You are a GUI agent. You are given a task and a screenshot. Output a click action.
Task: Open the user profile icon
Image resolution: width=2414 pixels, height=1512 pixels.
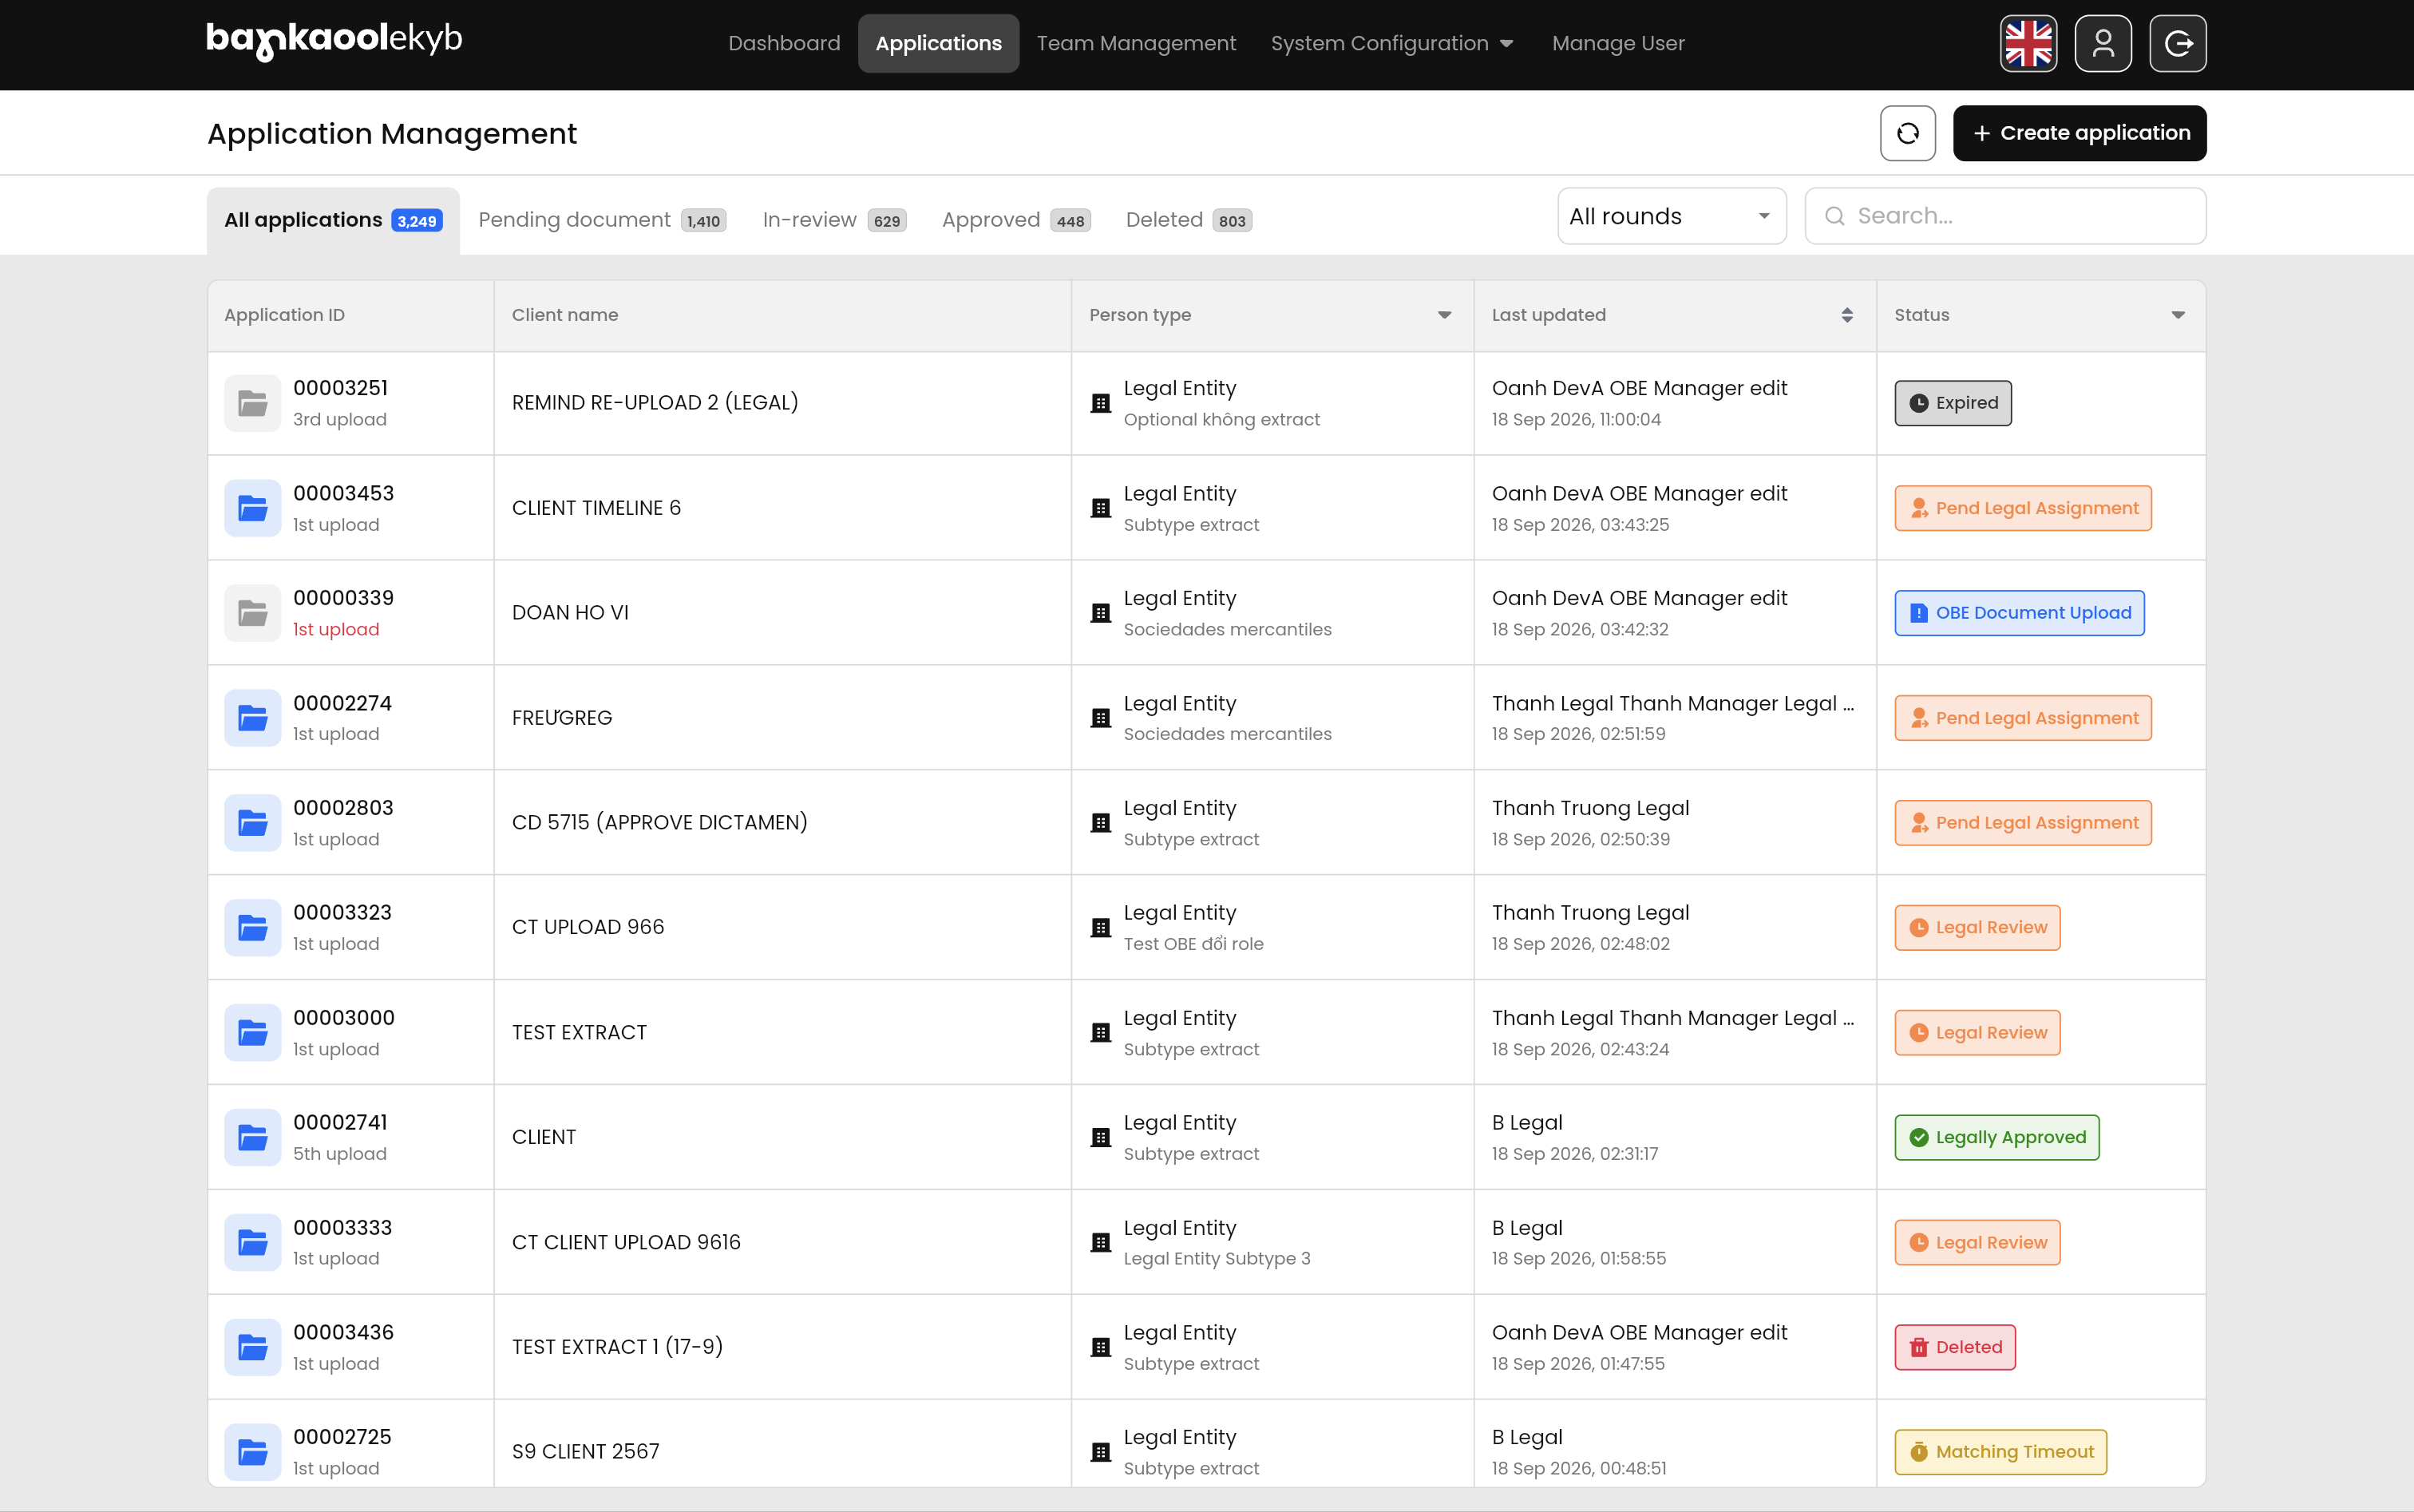click(x=2103, y=44)
